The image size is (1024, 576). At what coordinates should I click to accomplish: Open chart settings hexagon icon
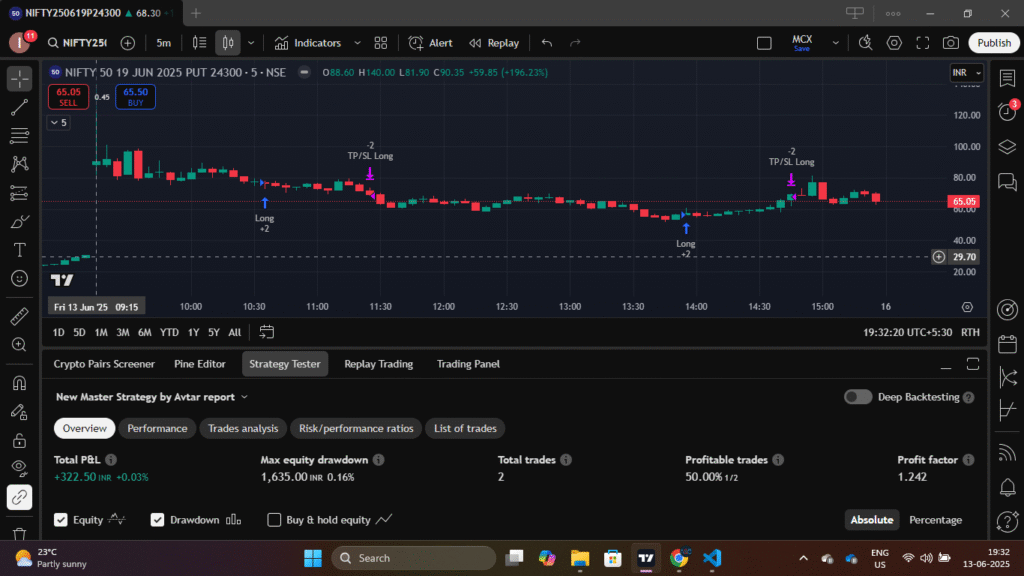tap(894, 43)
